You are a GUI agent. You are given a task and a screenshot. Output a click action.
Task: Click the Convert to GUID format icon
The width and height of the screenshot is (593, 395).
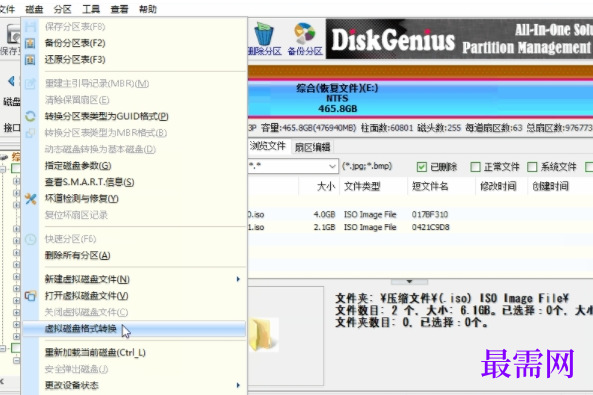(30, 116)
